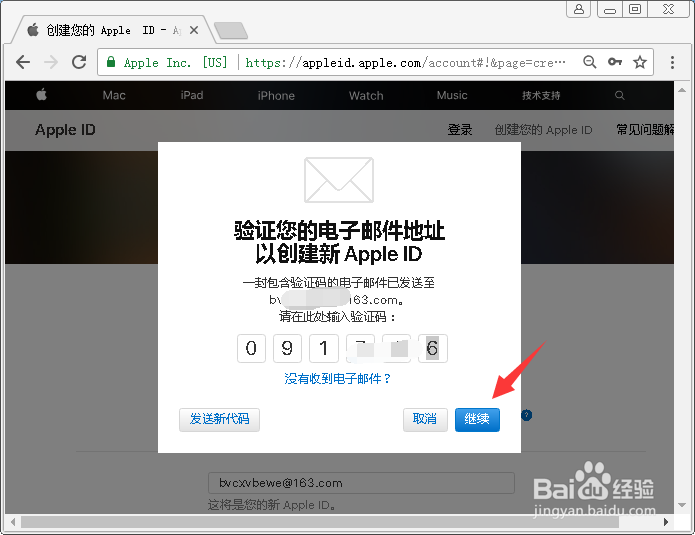The height and width of the screenshot is (535, 695).
Task: Click the 发送新代码 button
Action: click(219, 419)
